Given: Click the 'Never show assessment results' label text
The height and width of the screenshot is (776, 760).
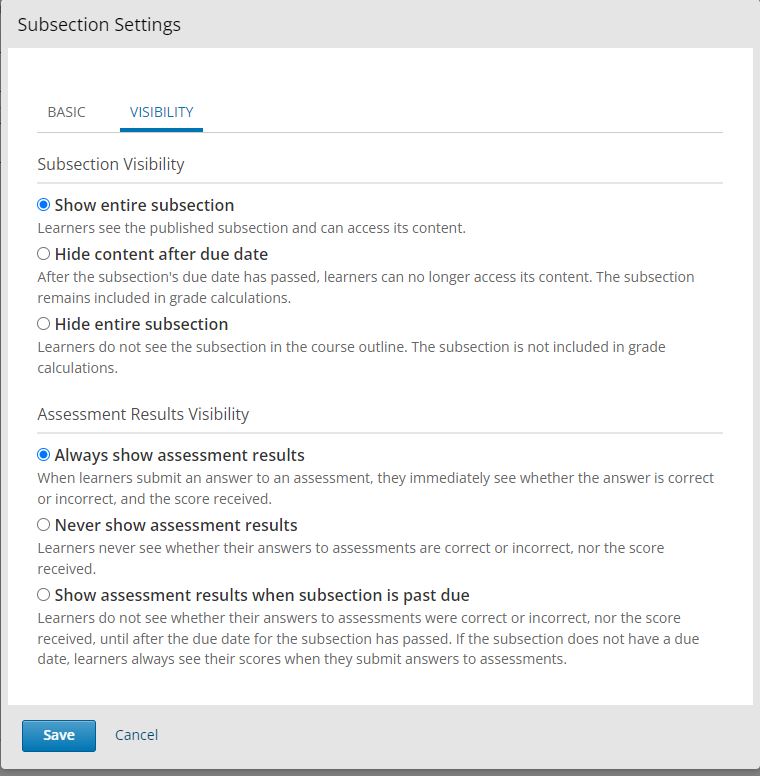Looking at the screenshot, I should point(176,525).
